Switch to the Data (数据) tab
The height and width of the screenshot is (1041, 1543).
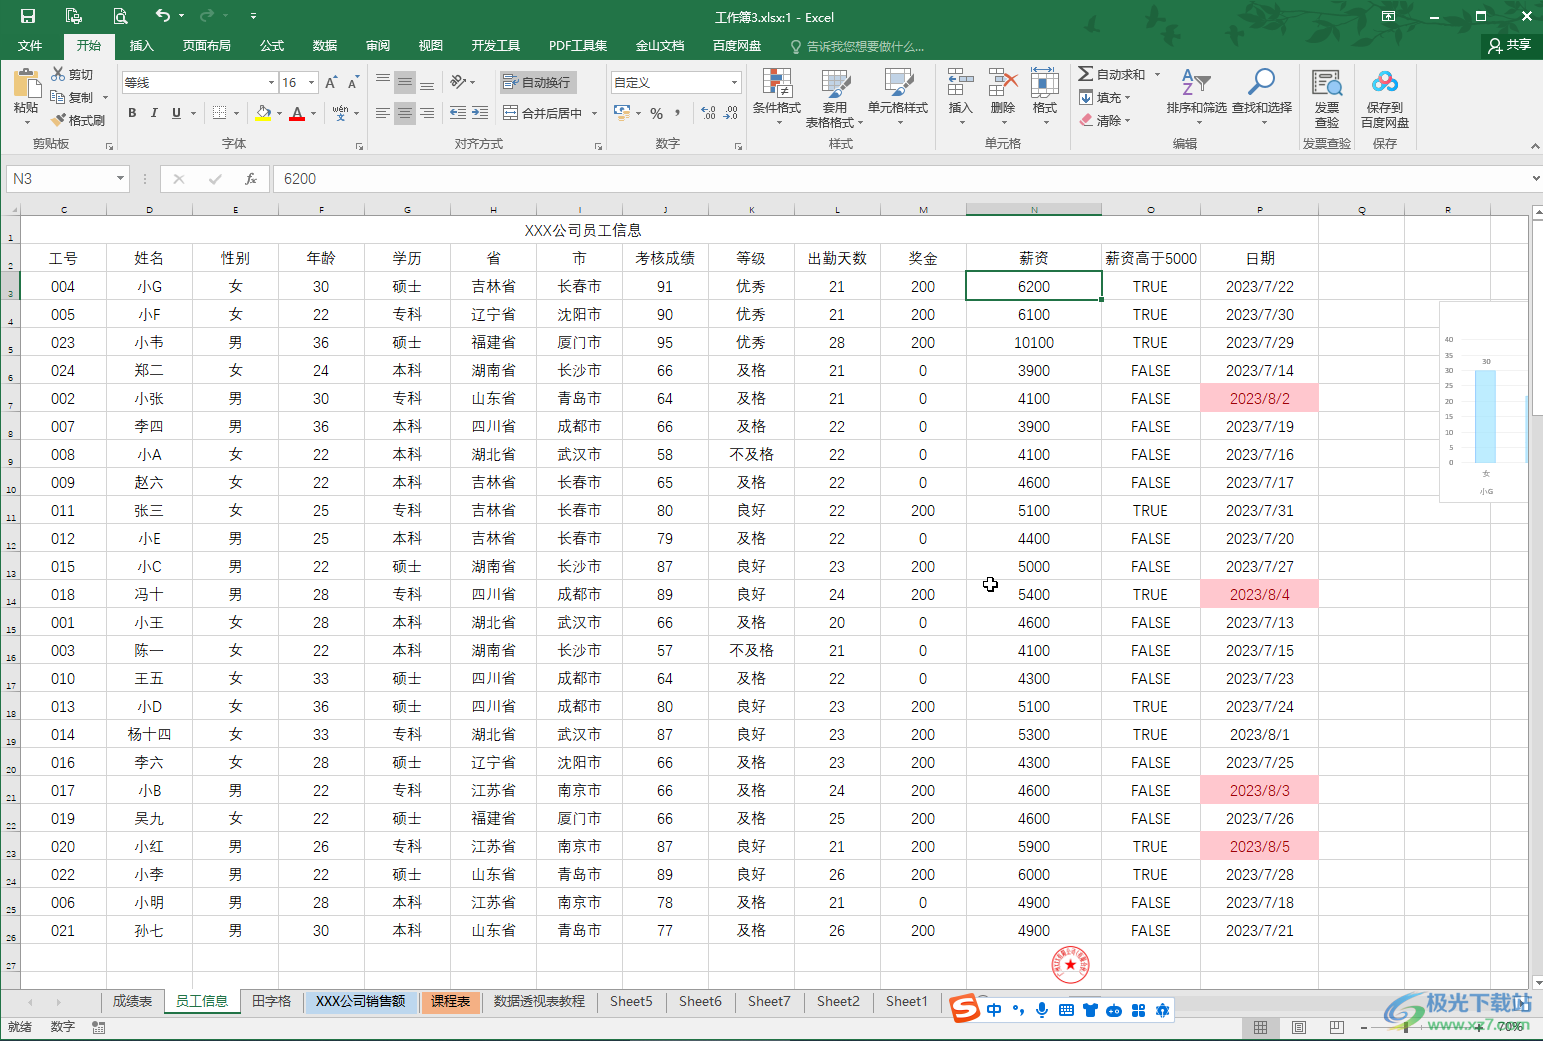(x=325, y=46)
